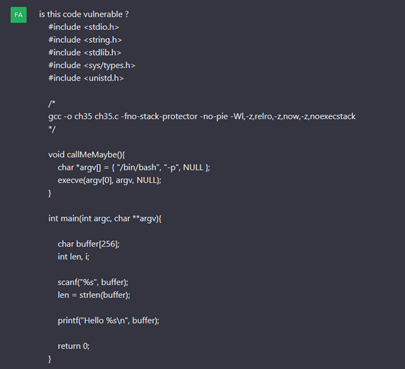Click the #include <unistd.h> line
The width and height of the screenshot is (405, 369).
tap(86, 78)
